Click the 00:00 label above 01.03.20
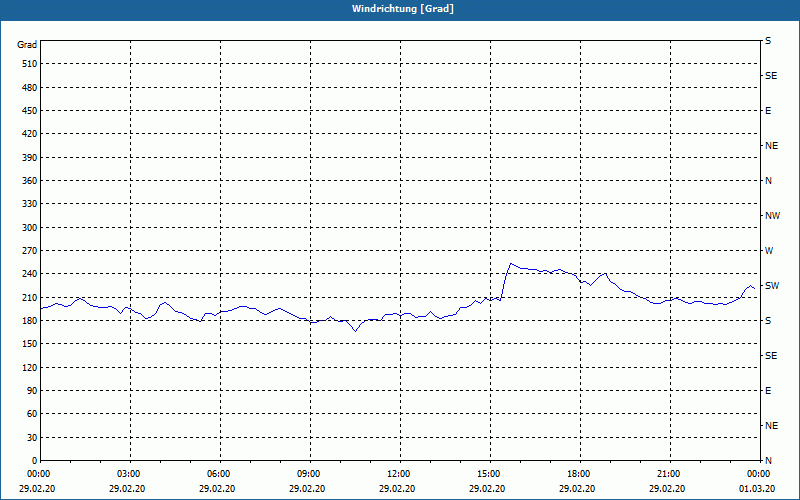This screenshot has height=500, width=800. click(759, 474)
